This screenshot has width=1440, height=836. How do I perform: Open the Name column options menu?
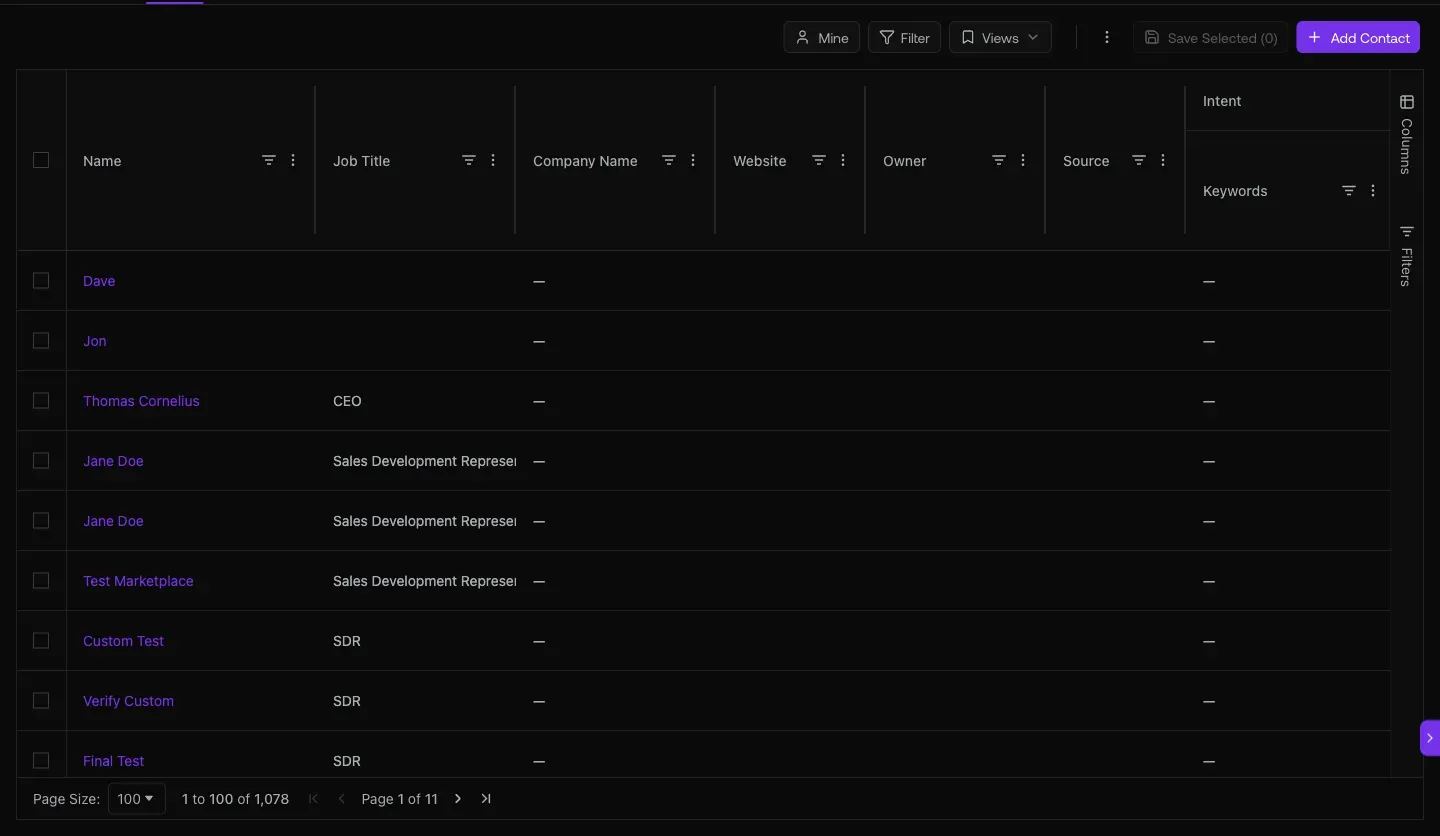coord(293,160)
